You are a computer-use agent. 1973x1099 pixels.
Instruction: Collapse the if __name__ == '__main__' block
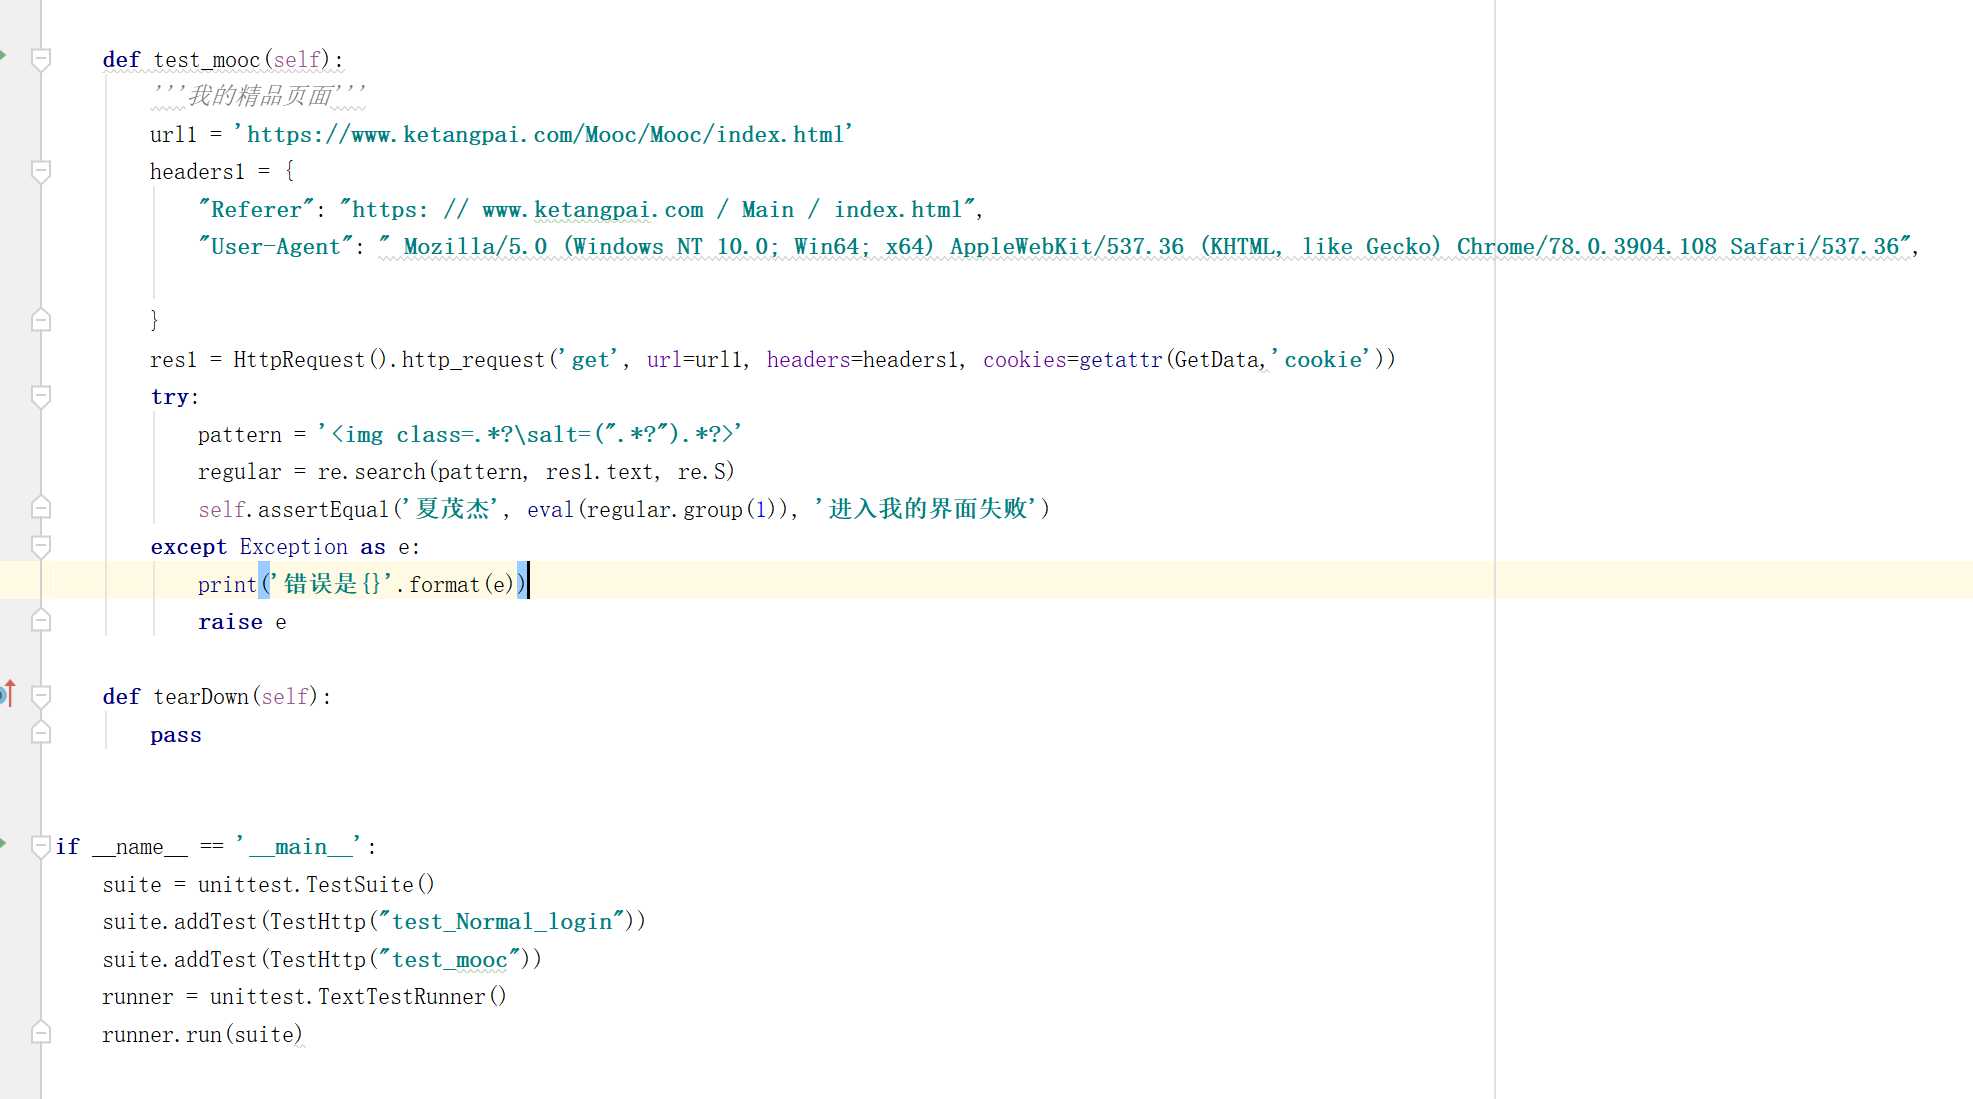click(x=41, y=846)
